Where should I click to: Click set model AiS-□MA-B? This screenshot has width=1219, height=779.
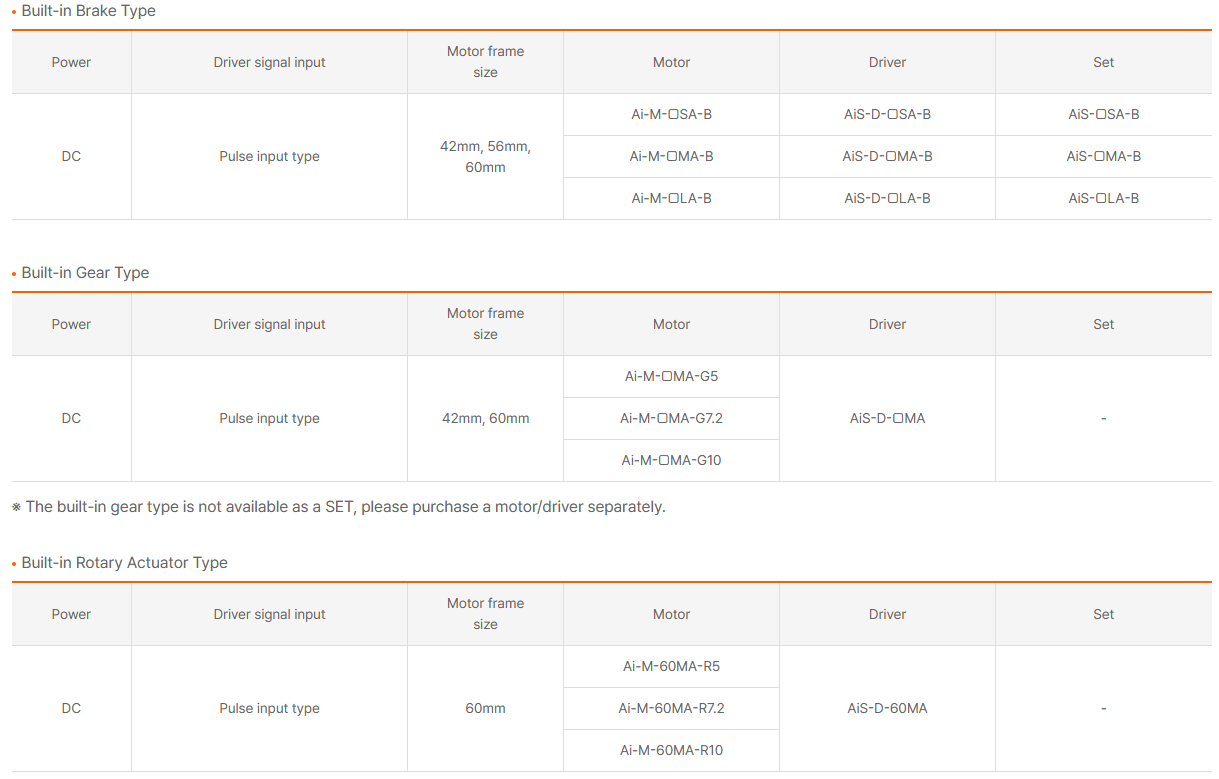pyautogui.click(x=1103, y=156)
